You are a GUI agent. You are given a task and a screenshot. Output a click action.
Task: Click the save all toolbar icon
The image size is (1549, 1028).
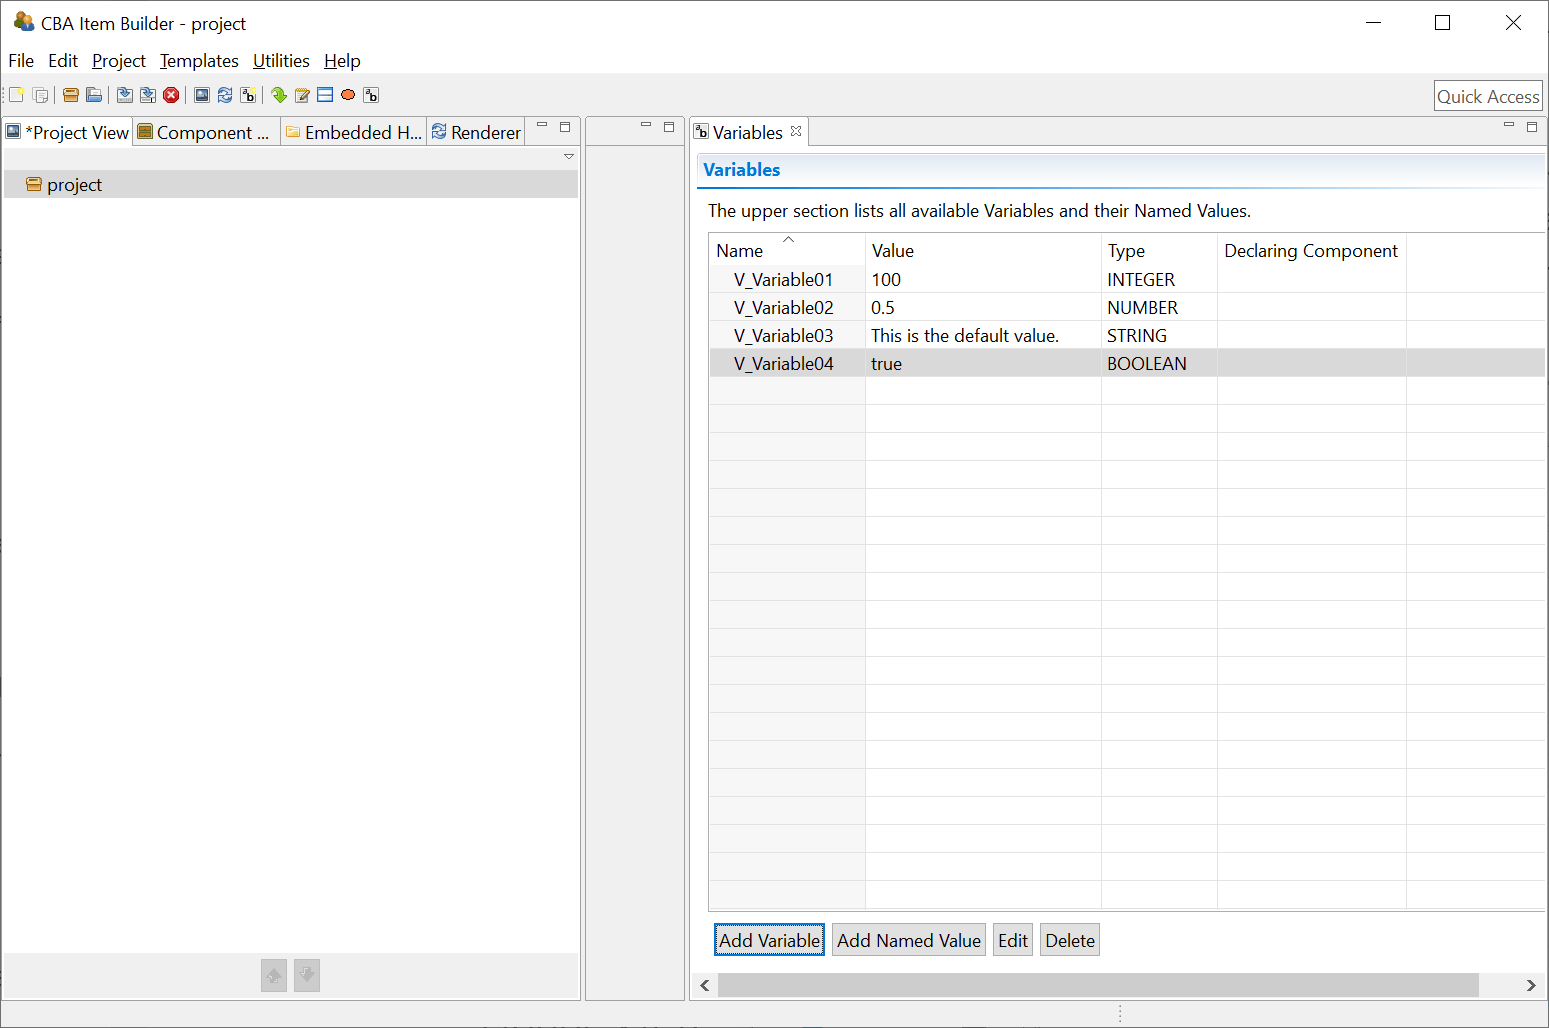coord(148,95)
